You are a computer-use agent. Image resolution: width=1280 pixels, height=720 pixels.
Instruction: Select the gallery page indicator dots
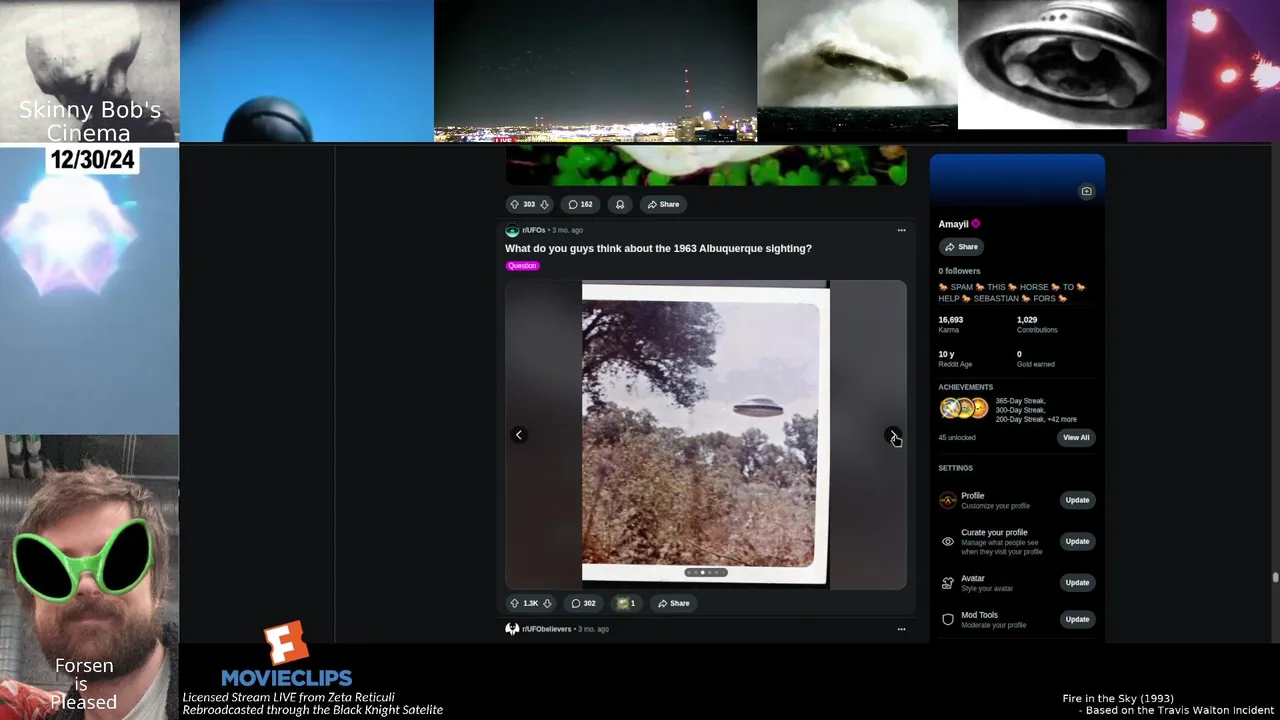(x=706, y=573)
